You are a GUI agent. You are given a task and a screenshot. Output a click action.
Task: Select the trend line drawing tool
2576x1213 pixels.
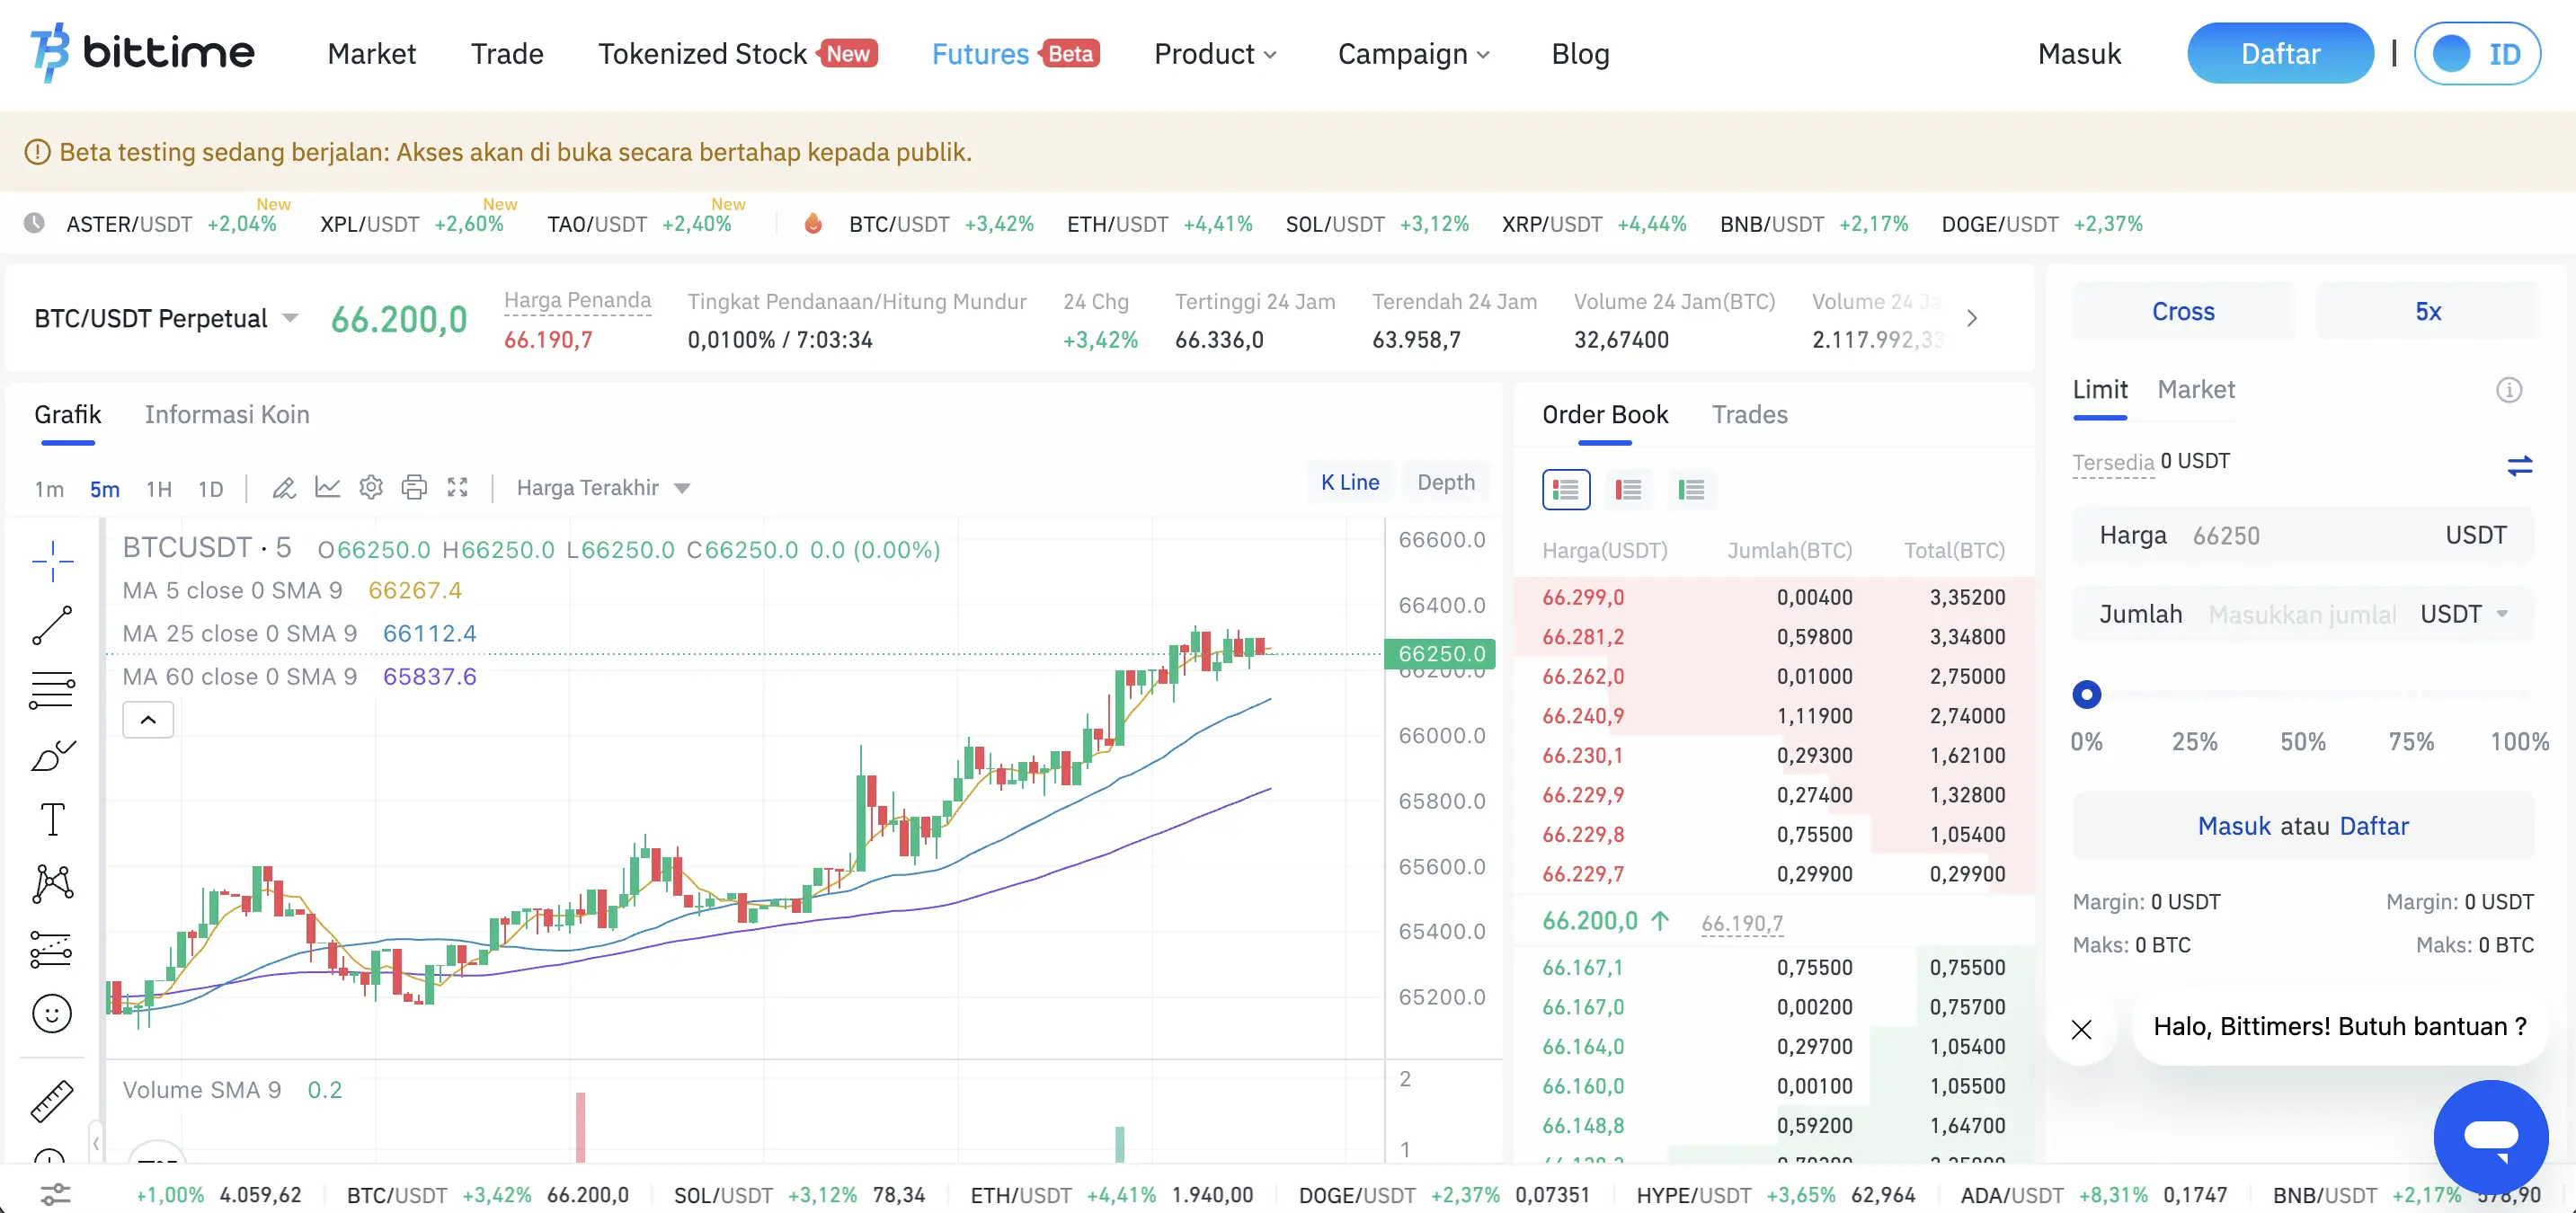pyautogui.click(x=52, y=626)
